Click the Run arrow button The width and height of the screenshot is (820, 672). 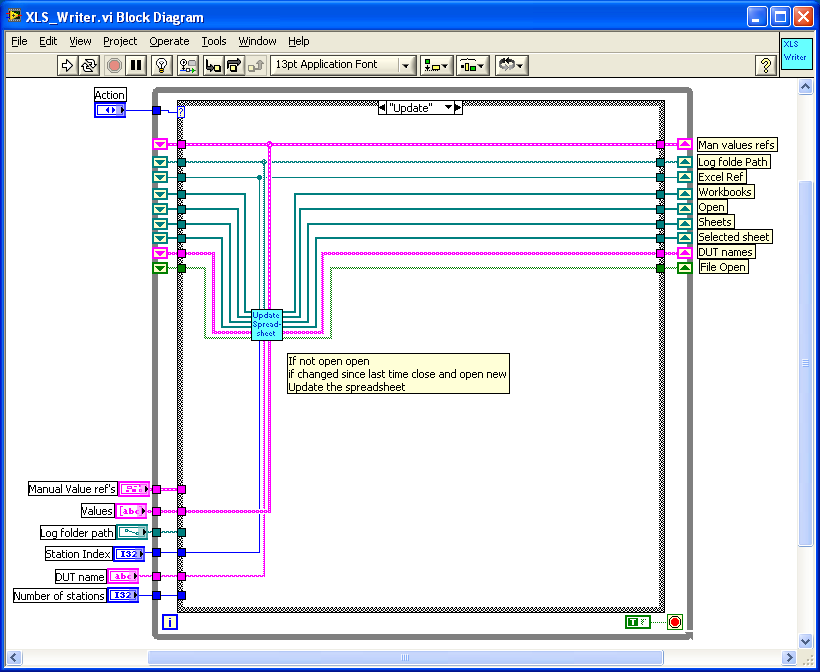[67, 65]
